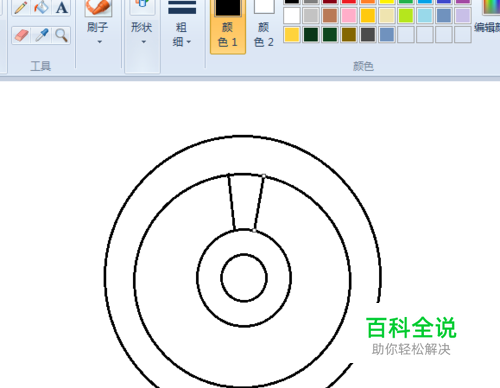Click the wedge between the two spoke lines
The width and height of the screenshot is (500, 388).
(246, 202)
